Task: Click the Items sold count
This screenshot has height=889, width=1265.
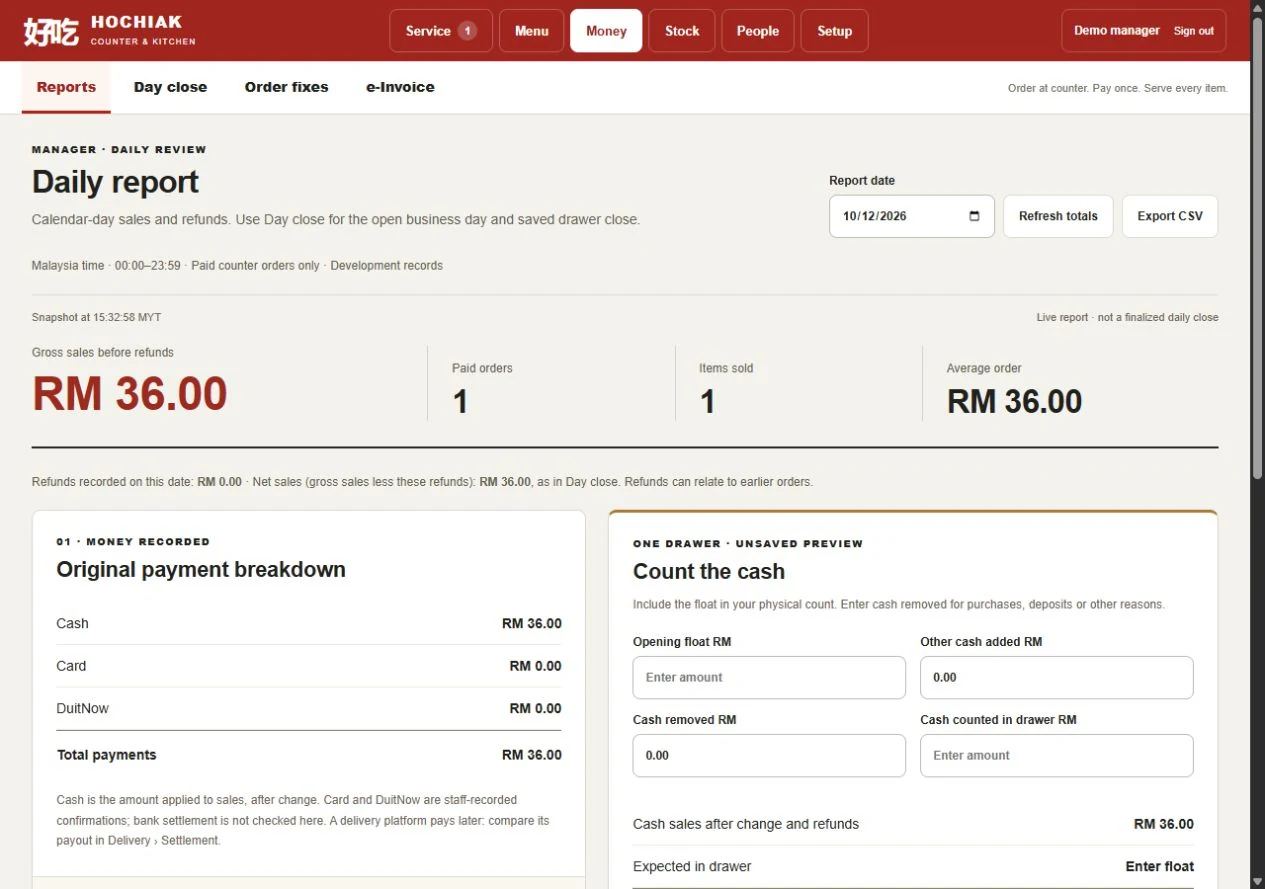Action: (707, 402)
